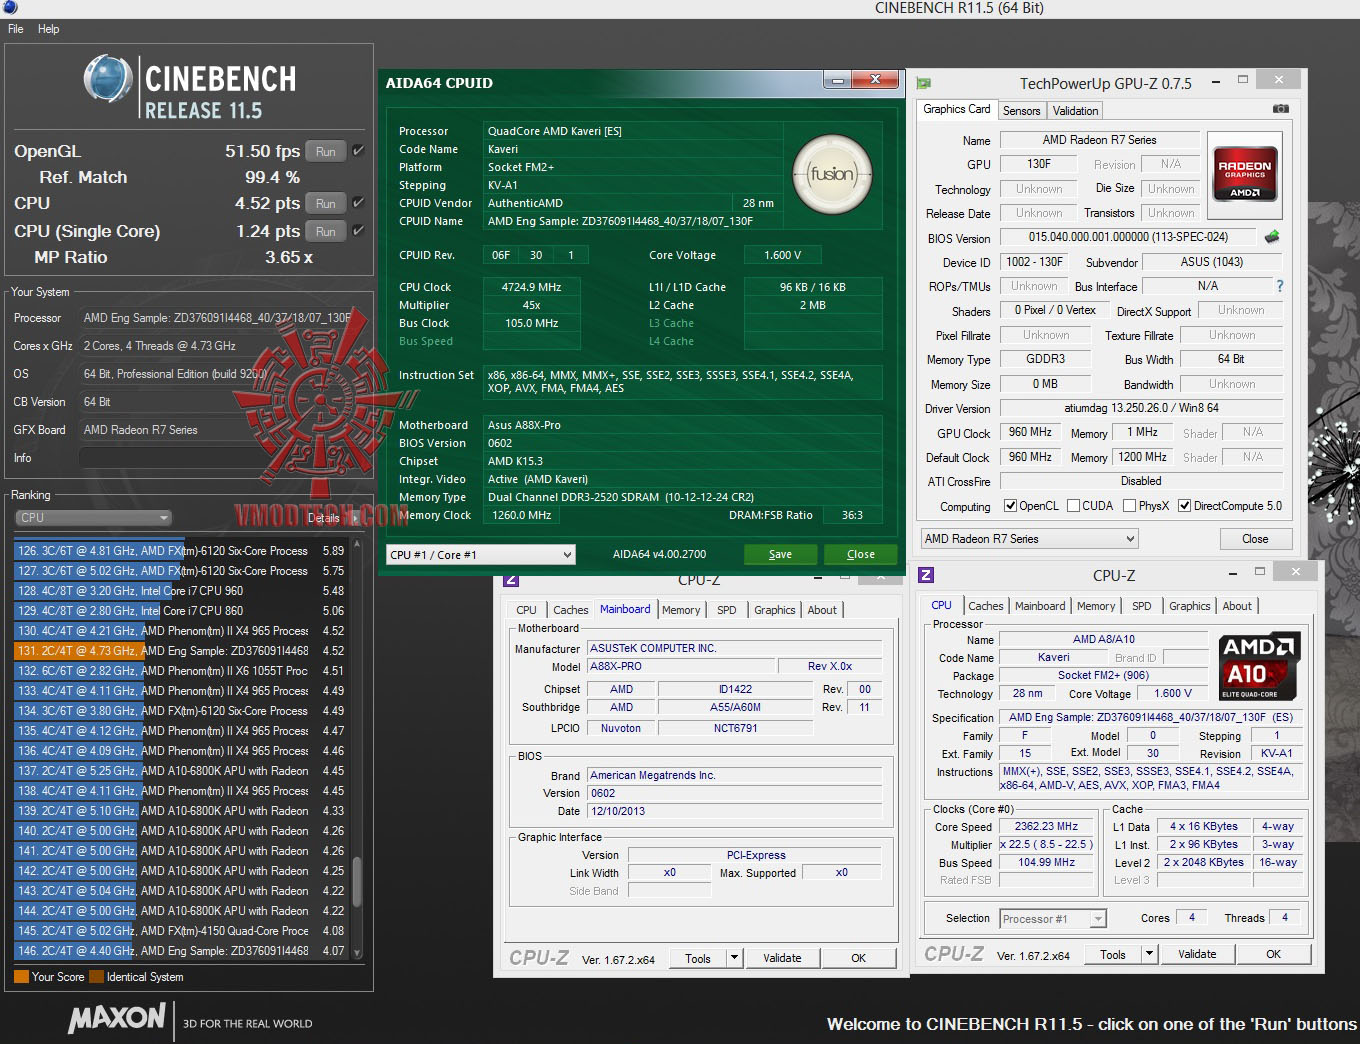
Task: Click the Z icon of the CPU-Z Mainboard window
Action: click(x=510, y=579)
